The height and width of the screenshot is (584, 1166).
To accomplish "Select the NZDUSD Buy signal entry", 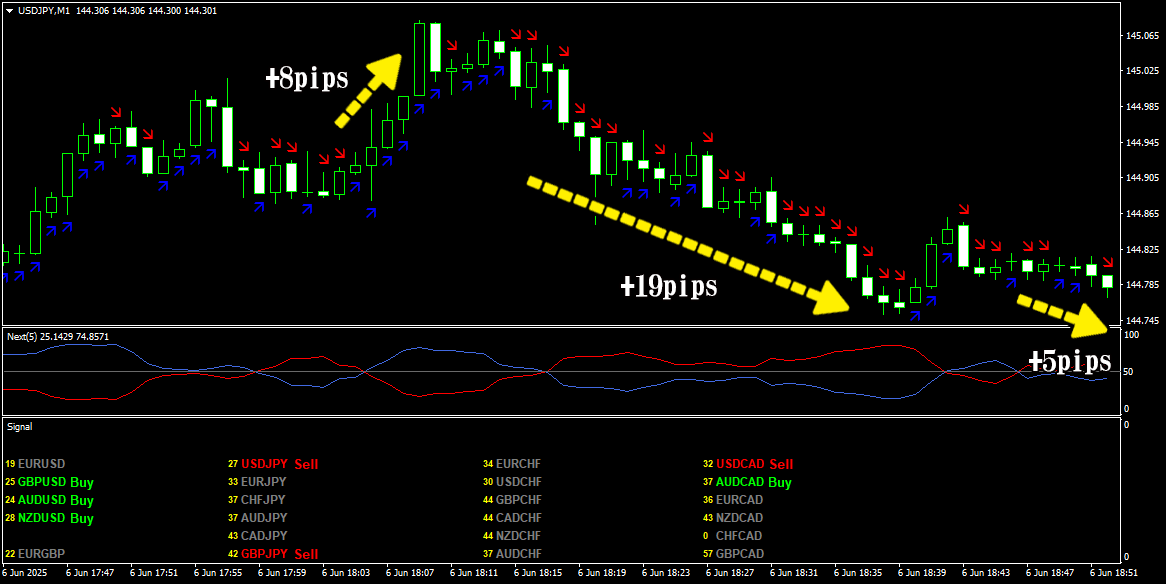I will [49, 518].
